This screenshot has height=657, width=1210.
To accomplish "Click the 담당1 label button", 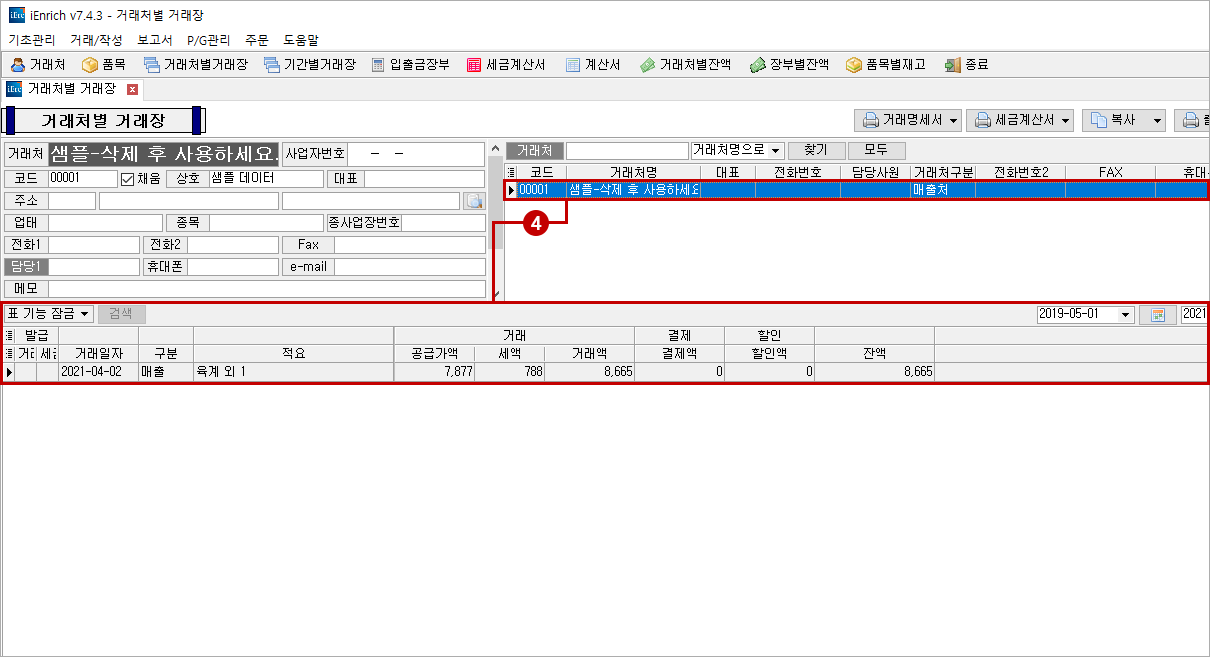I will coord(26,267).
